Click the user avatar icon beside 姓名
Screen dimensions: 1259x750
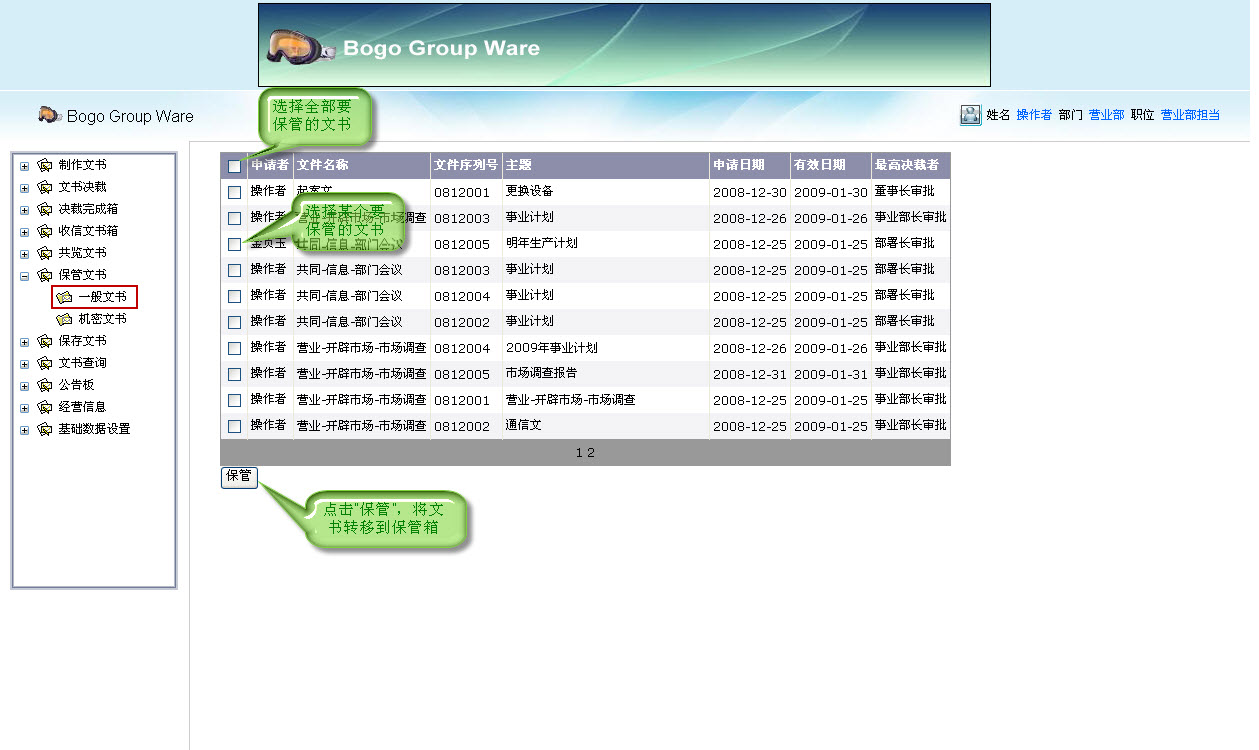970,115
